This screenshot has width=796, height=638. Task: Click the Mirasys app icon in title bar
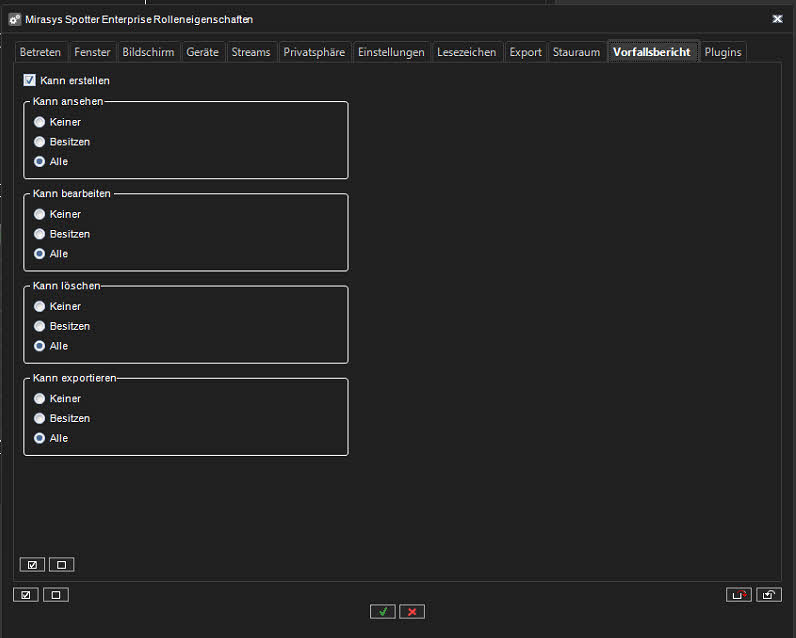15,19
